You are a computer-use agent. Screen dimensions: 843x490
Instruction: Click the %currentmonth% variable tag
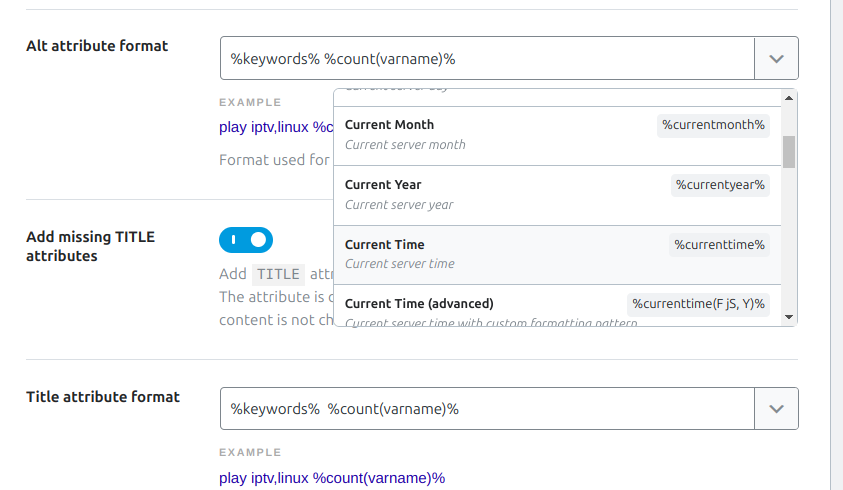coord(713,125)
